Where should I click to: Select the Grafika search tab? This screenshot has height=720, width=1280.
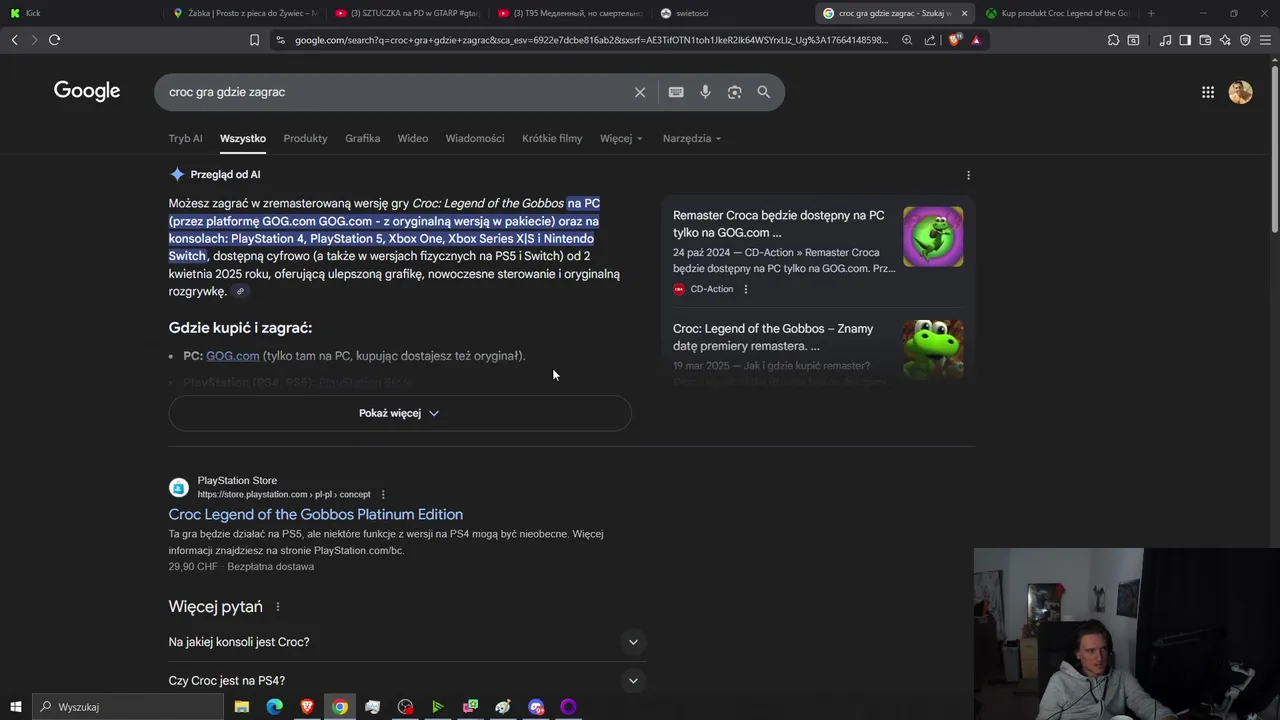pyautogui.click(x=362, y=138)
